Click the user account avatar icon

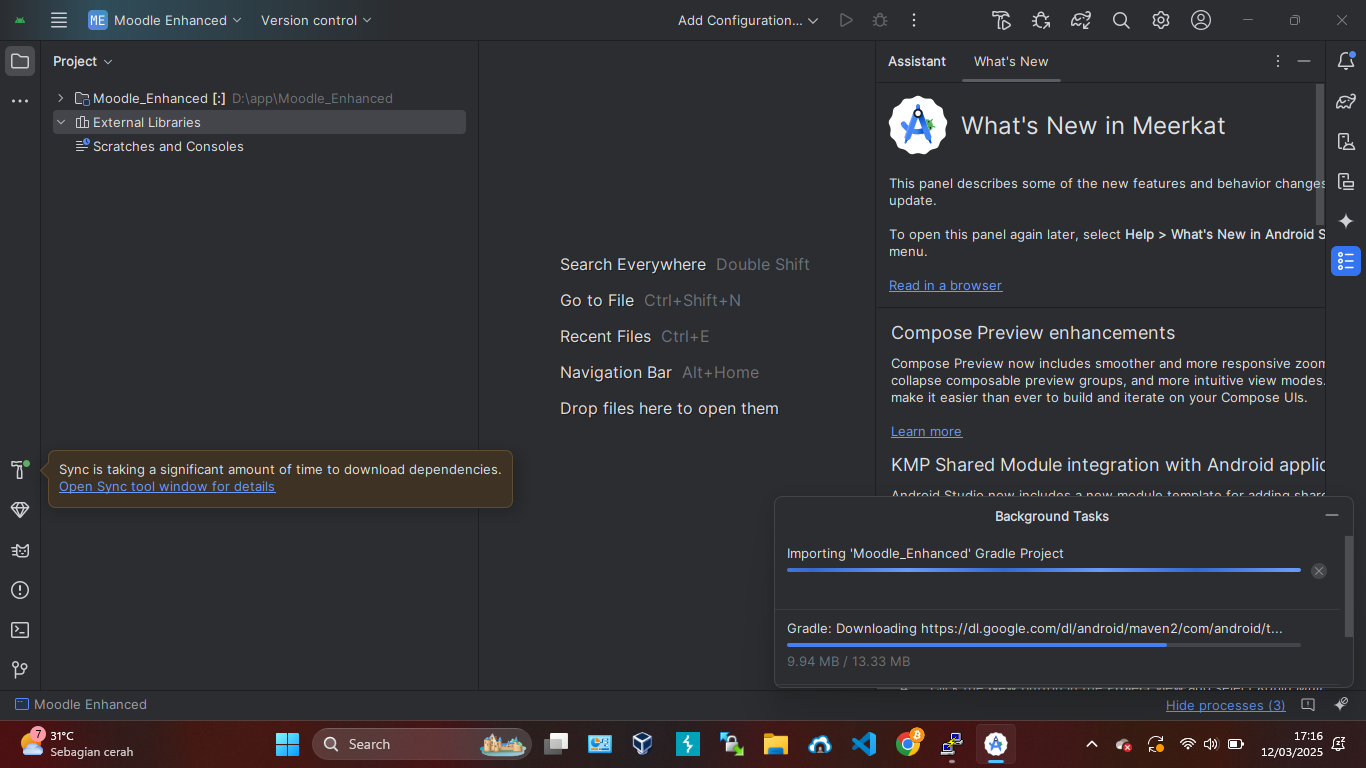[x=1201, y=20]
